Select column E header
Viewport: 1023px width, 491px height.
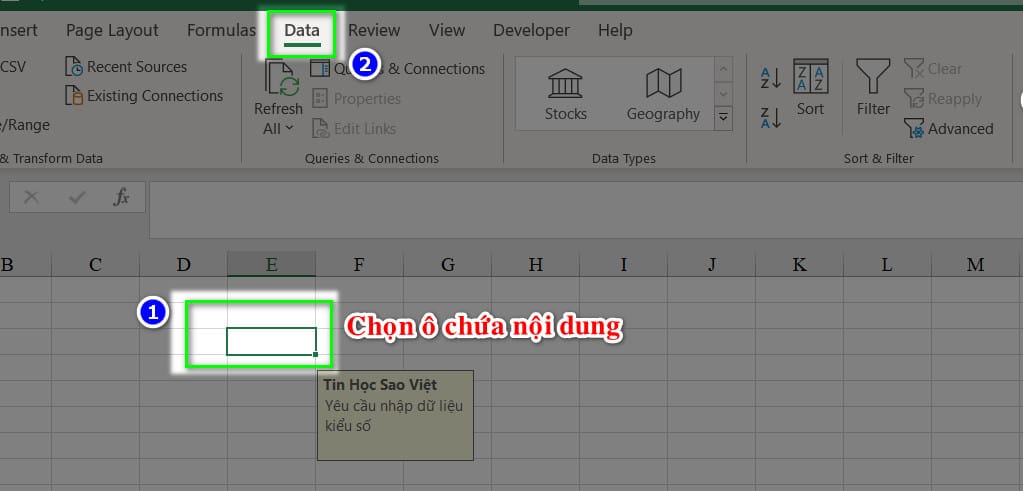coord(271,264)
